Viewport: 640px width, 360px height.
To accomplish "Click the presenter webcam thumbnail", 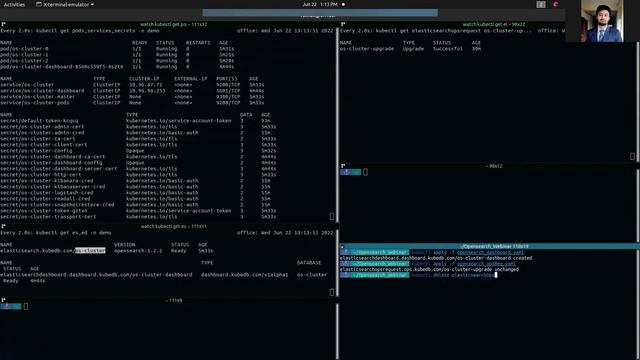I will 602,21.
